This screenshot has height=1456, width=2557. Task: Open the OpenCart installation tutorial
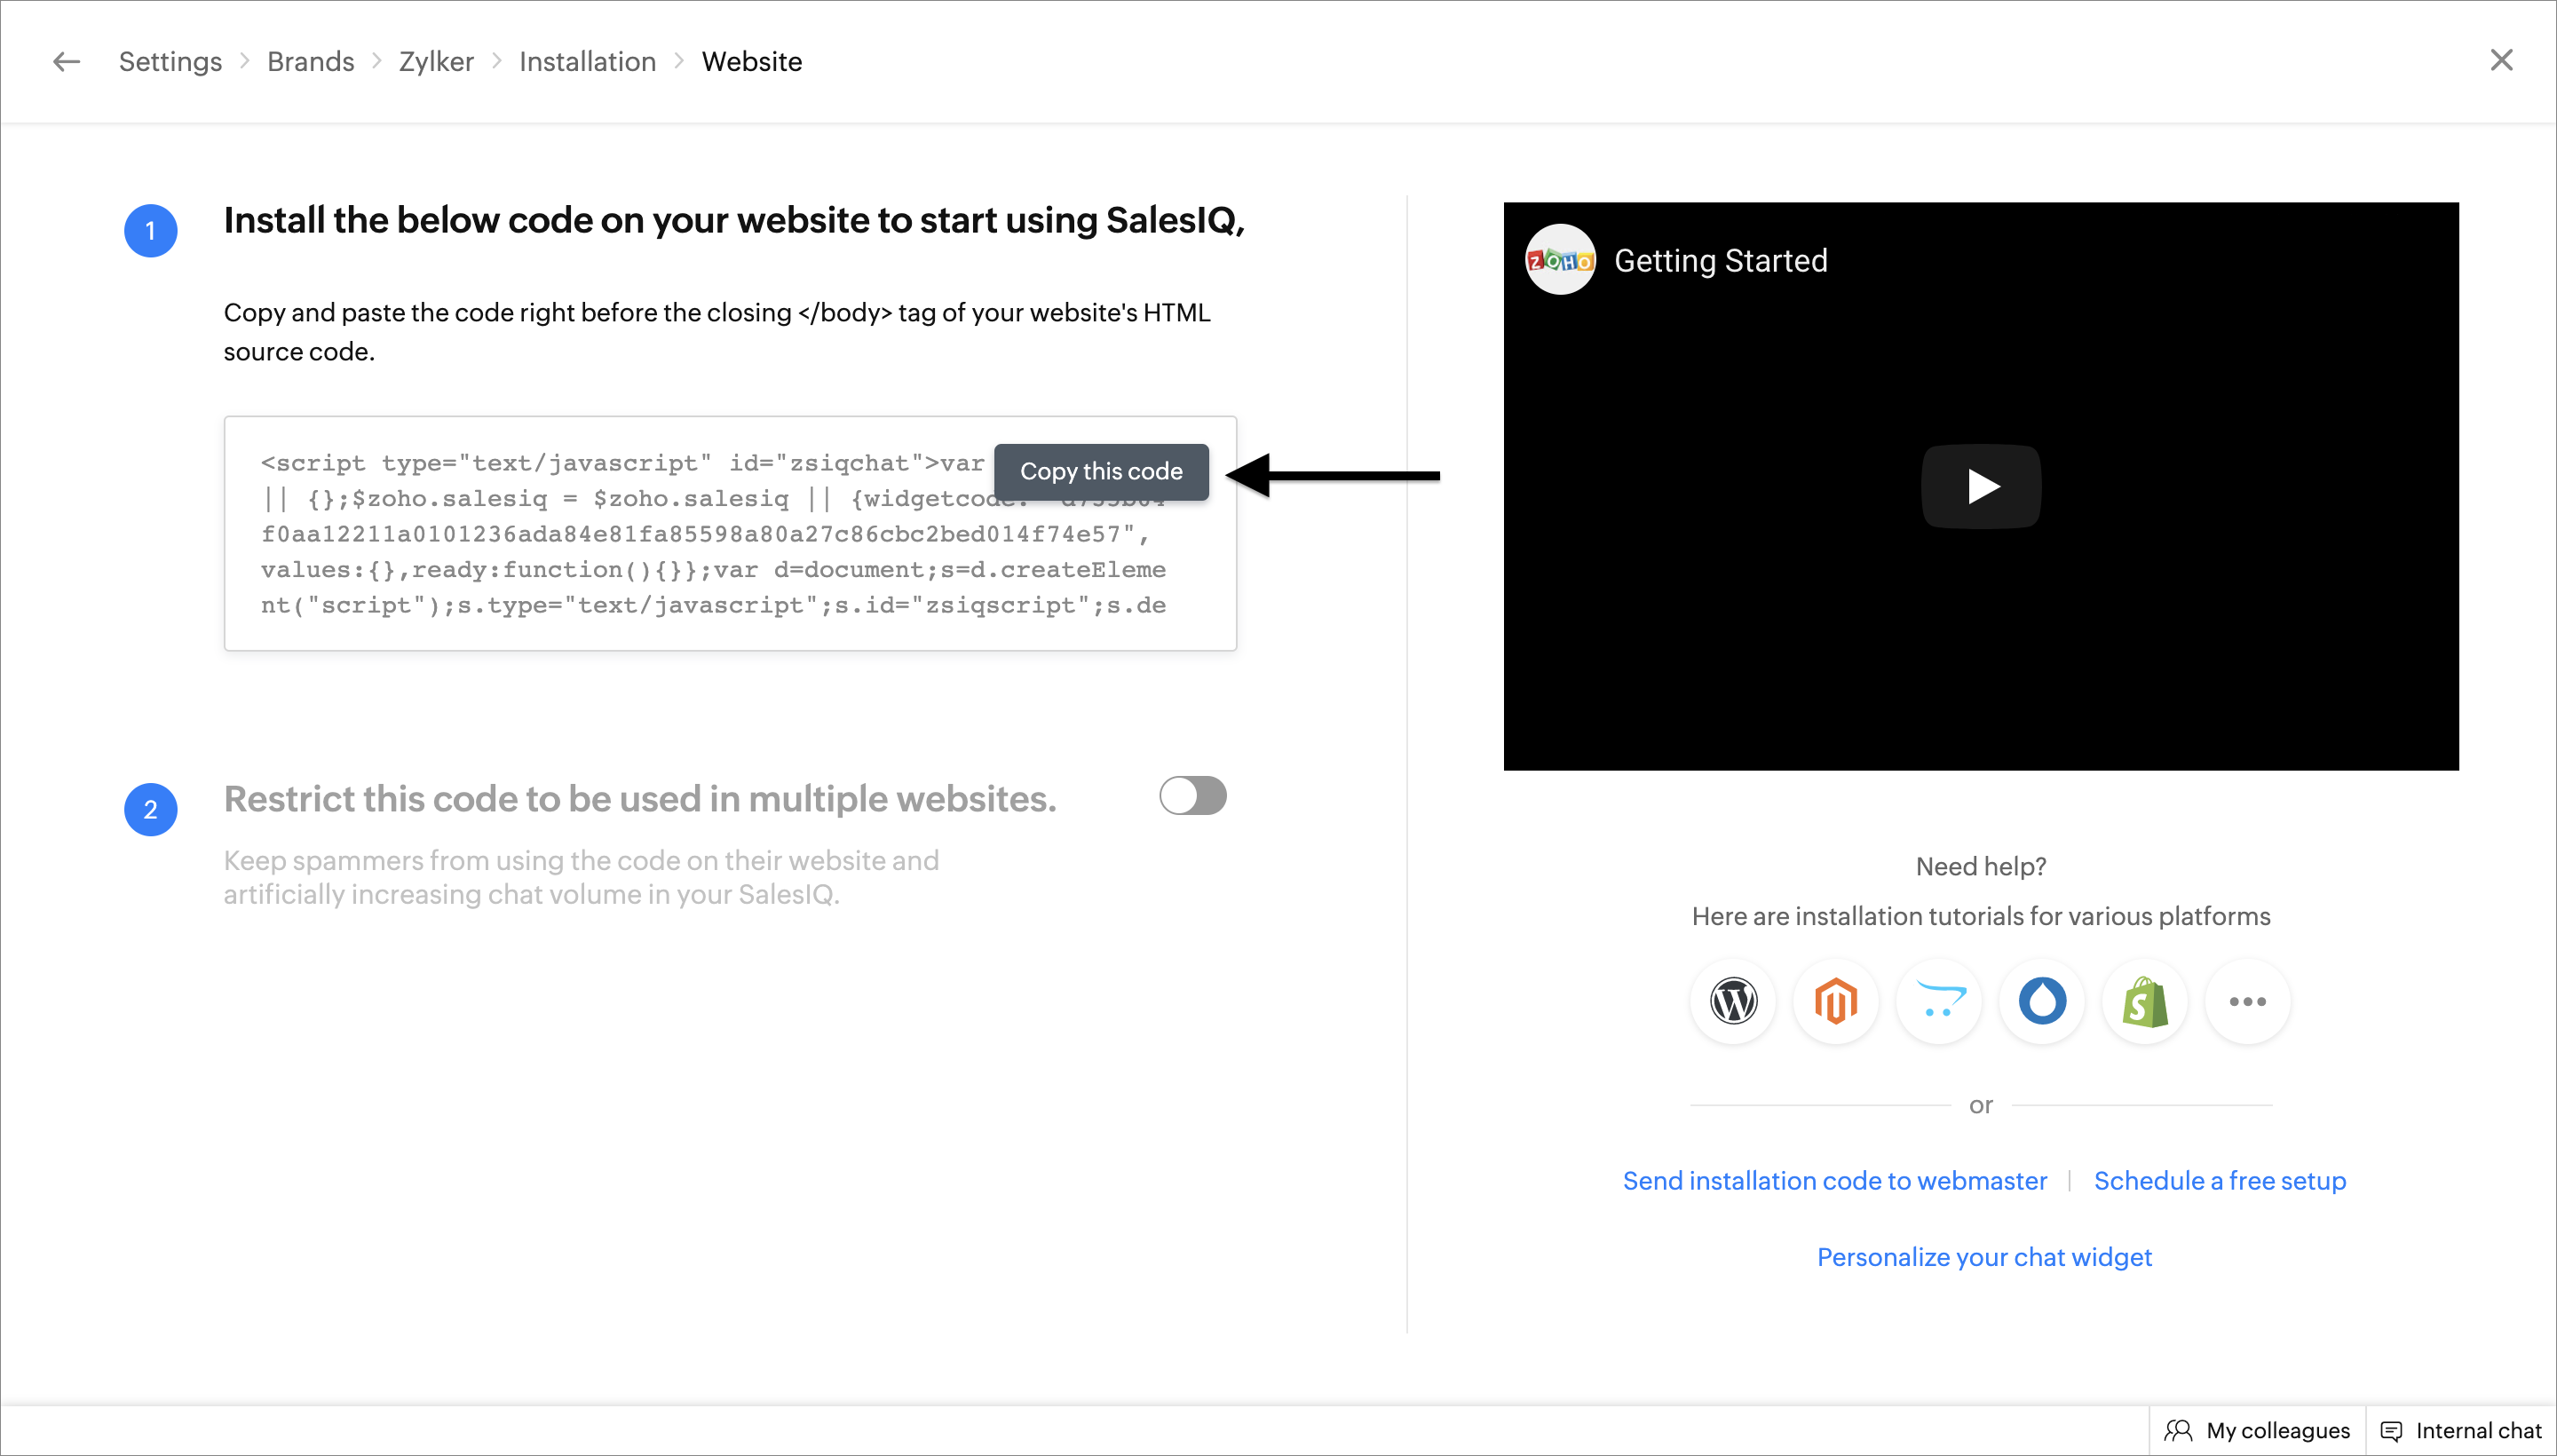[1939, 1001]
